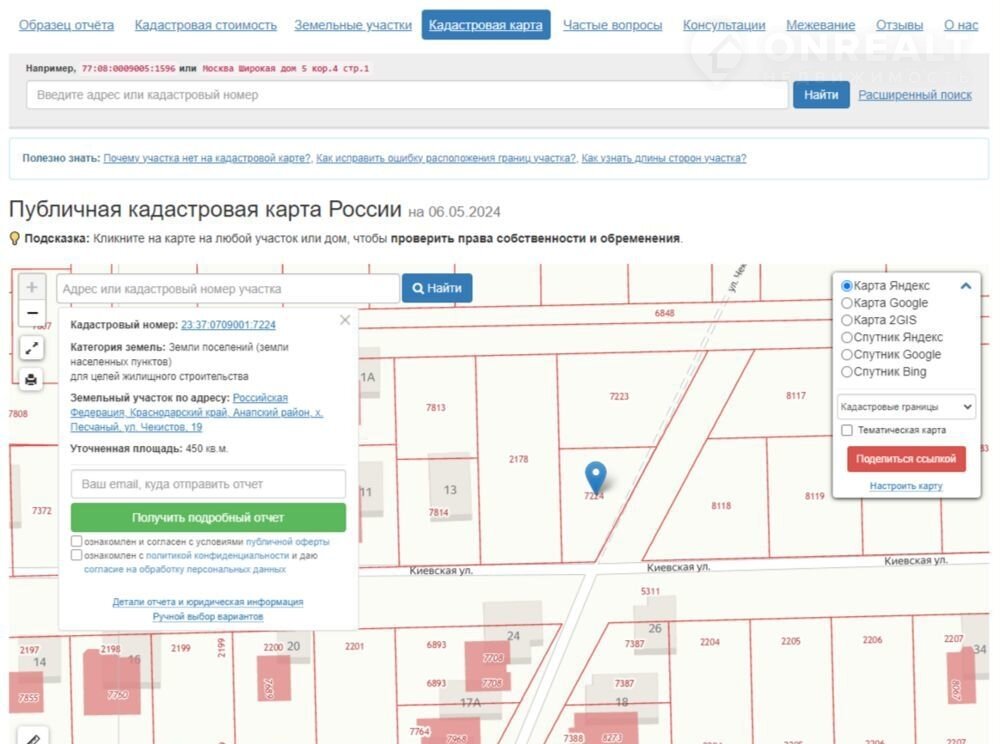Screen dimensions: 1000x744
Task: Zoom out the map with minus icon
Action: pyautogui.click(x=32, y=313)
